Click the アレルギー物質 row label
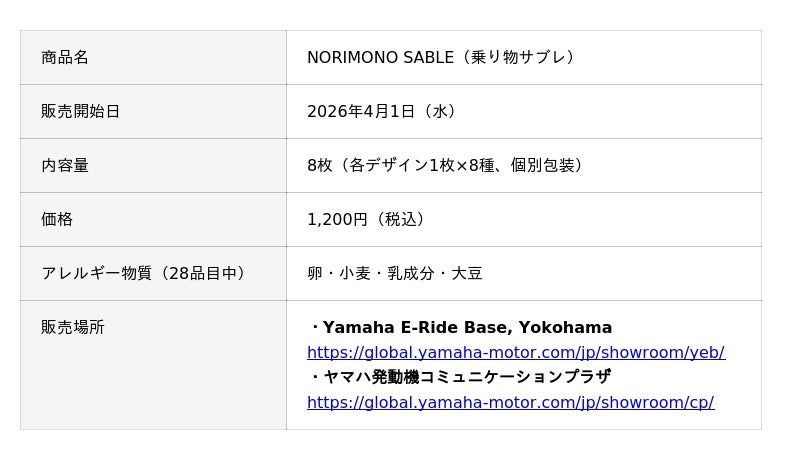 tap(94, 273)
